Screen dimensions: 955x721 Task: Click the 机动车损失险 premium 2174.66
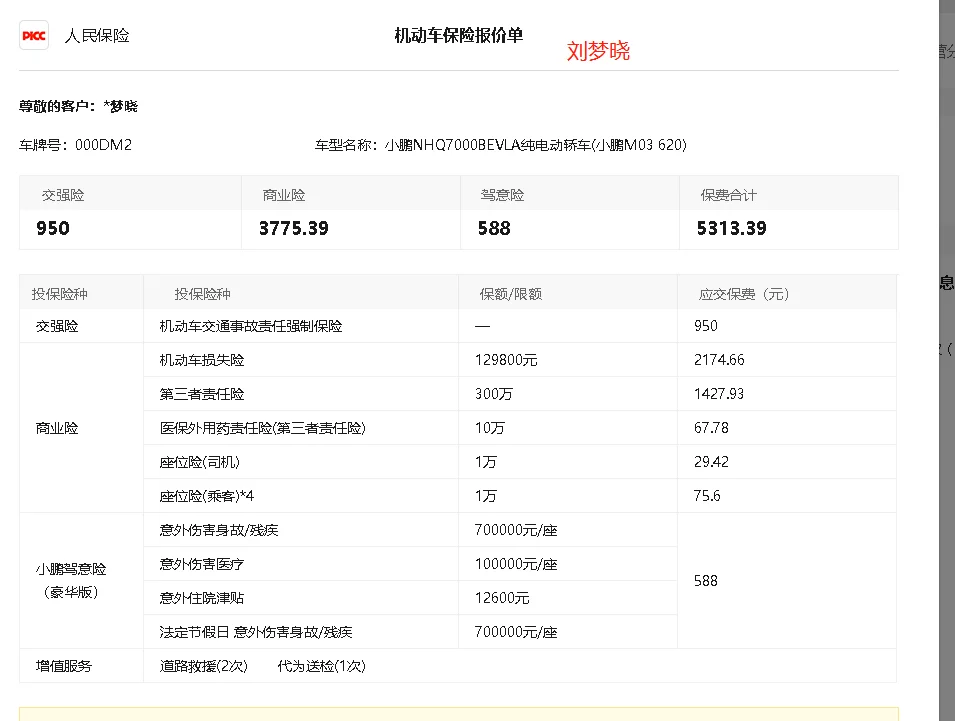point(719,360)
